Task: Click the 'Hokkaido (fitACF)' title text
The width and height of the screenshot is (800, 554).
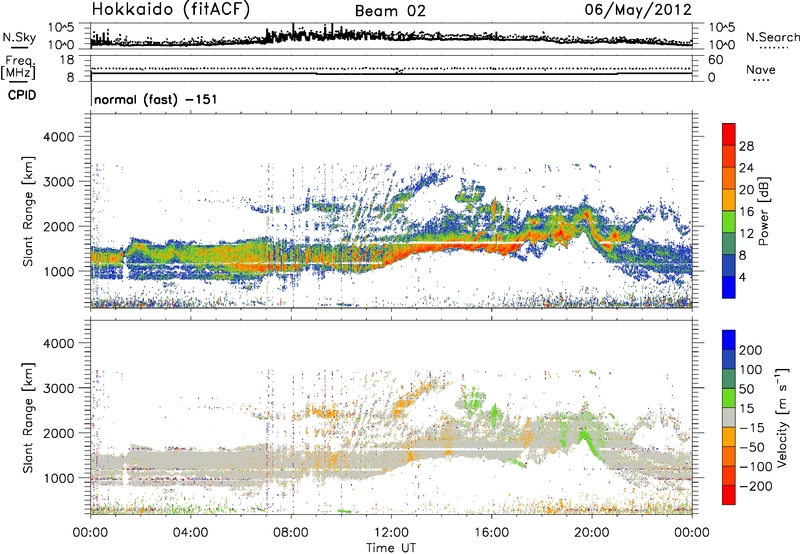Action: [171, 10]
